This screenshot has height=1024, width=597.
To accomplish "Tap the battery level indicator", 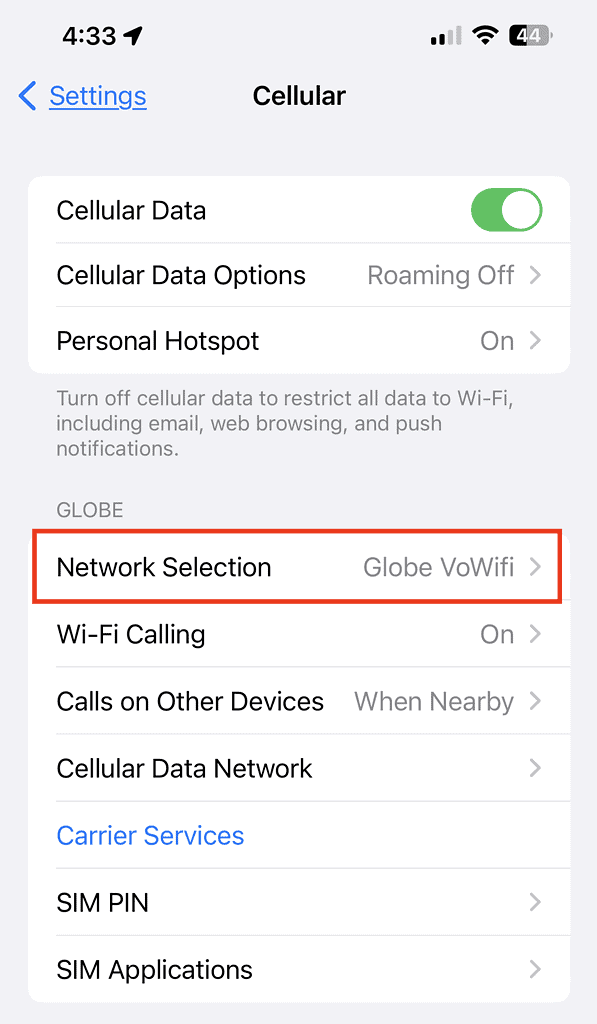I will (x=530, y=35).
